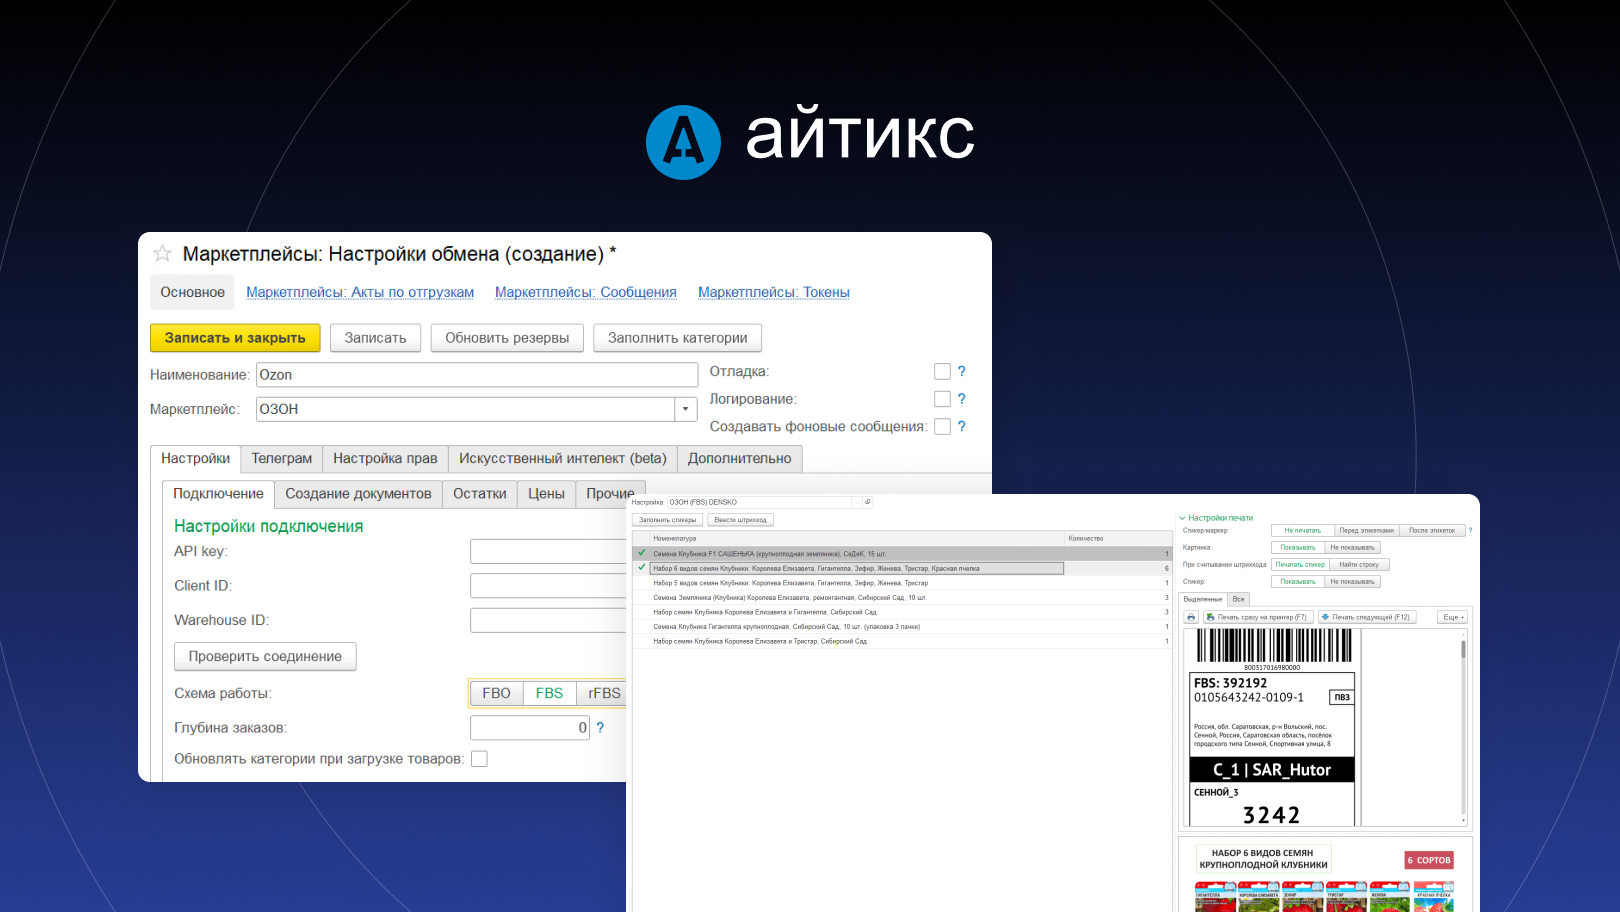Viewport: 1620px width, 912px height.
Task: Open the Настройка value via the magnifier icon
Action: coord(868,502)
